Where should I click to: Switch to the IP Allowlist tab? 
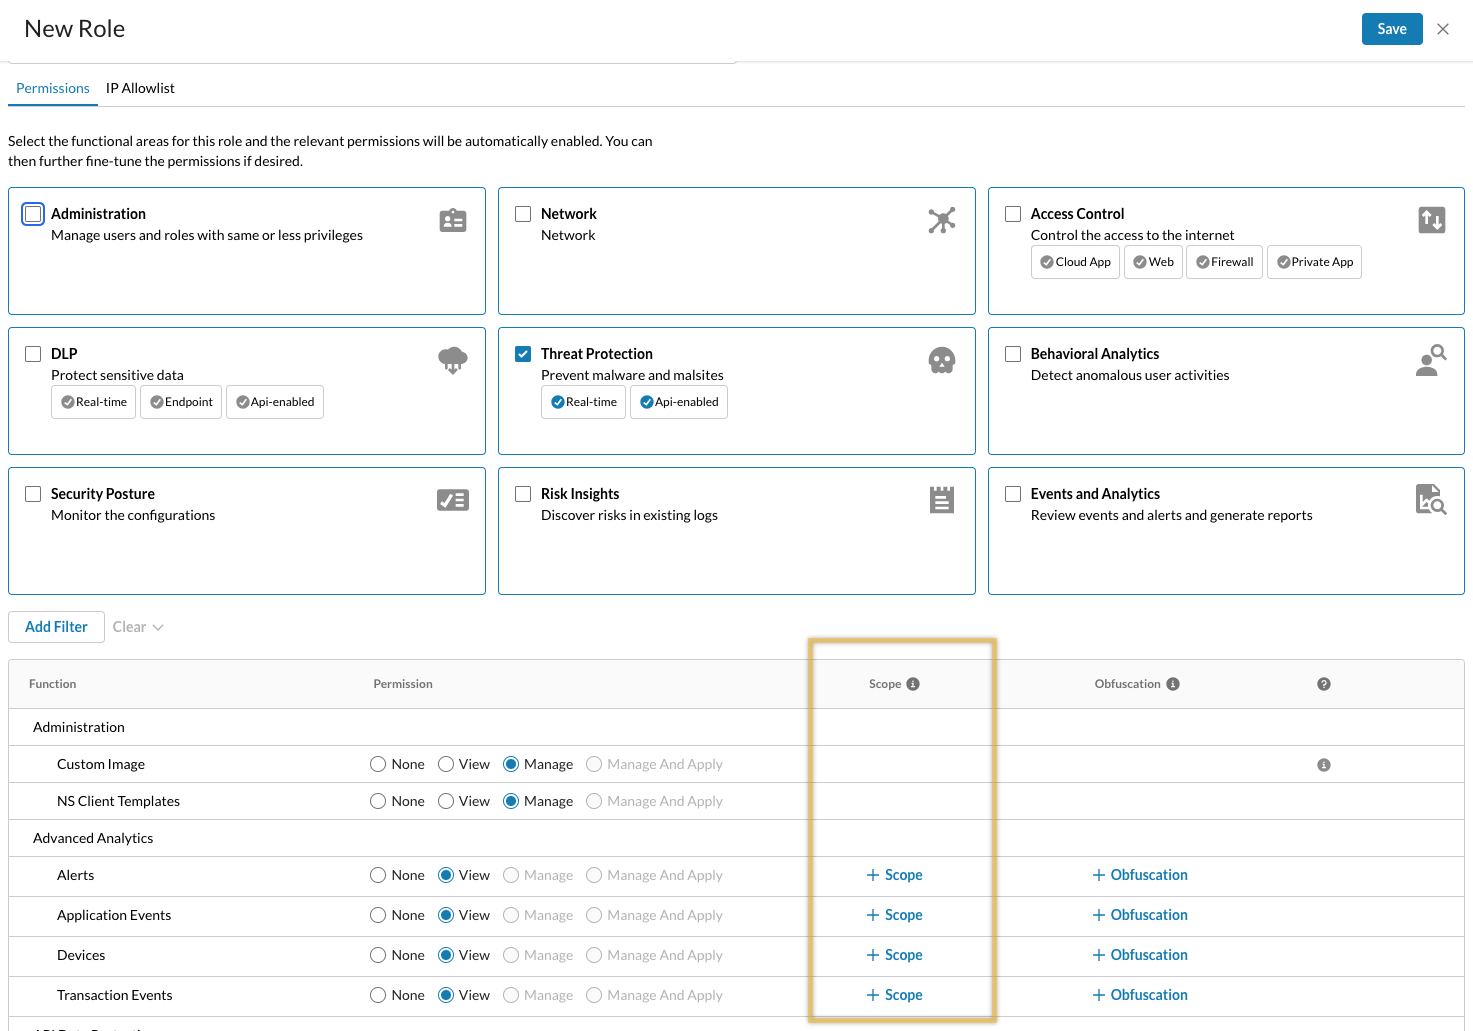[x=140, y=88]
